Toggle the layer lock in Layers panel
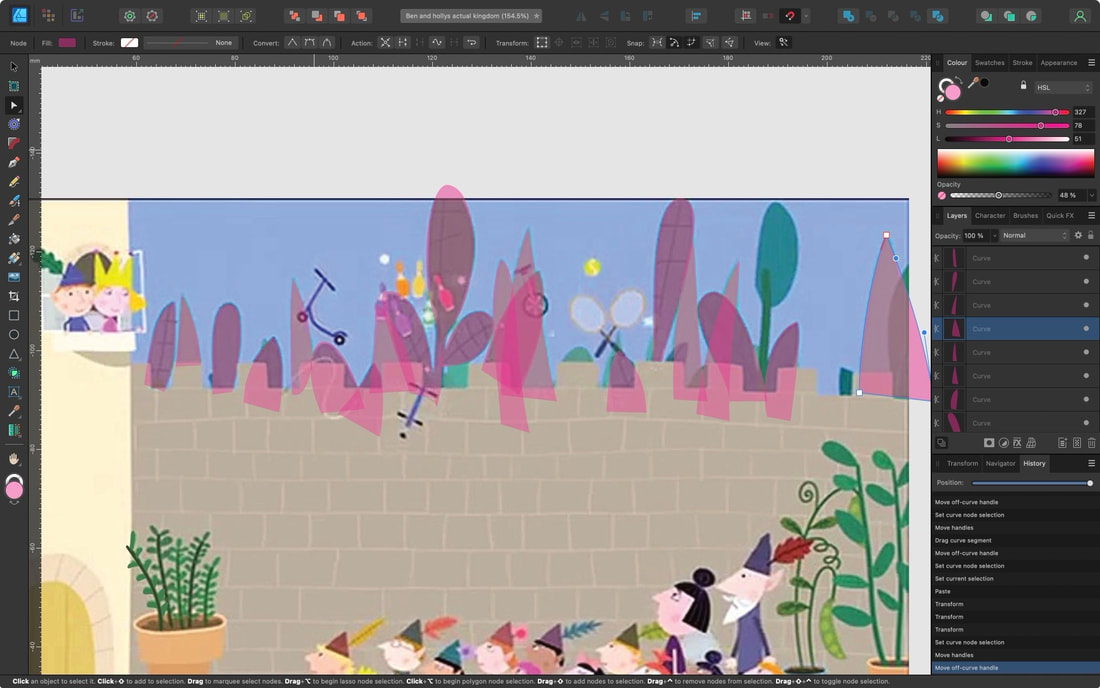The image size is (1100, 688). pos(1090,236)
